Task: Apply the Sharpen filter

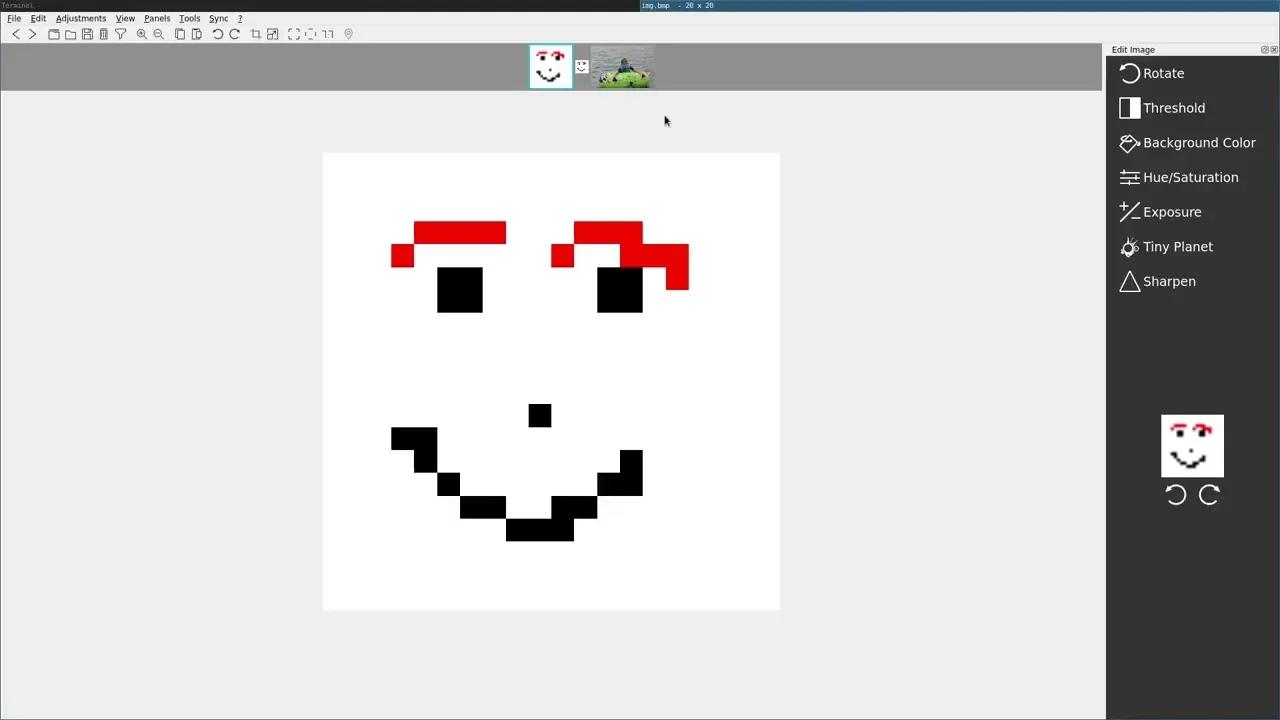Action: coord(1168,281)
